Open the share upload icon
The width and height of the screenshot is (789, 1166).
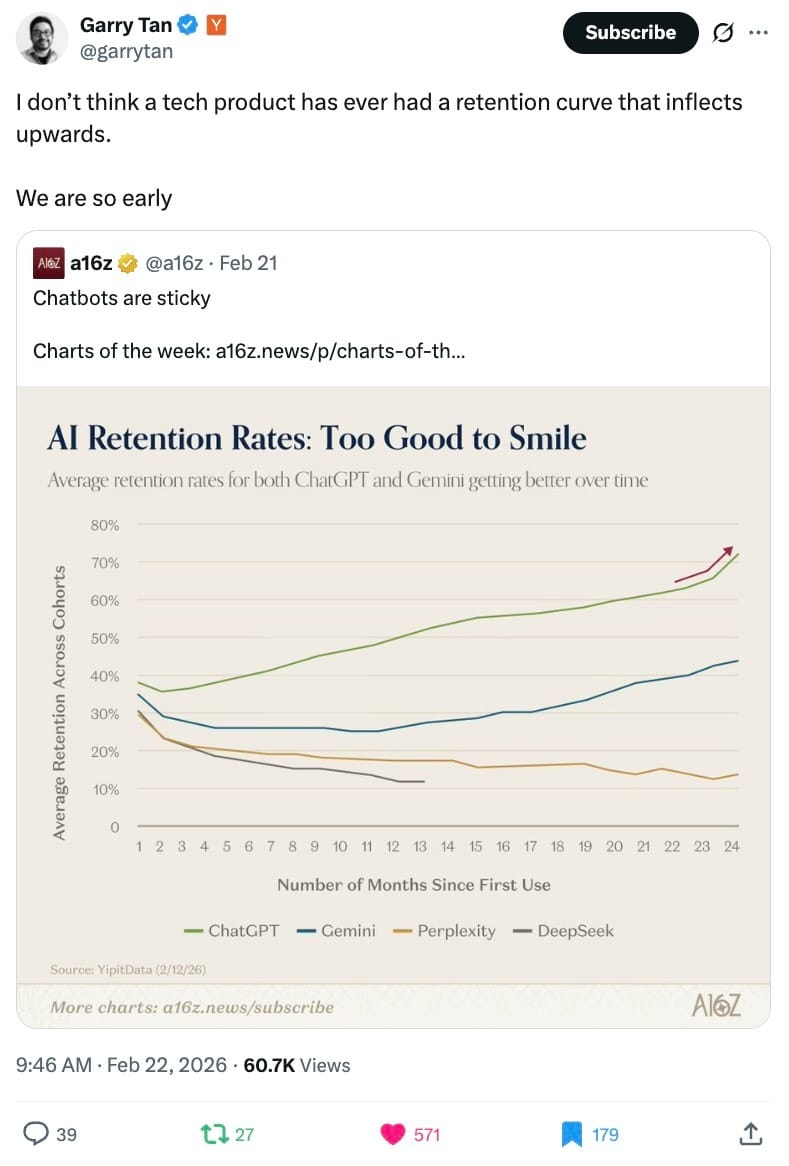coord(751,1133)
